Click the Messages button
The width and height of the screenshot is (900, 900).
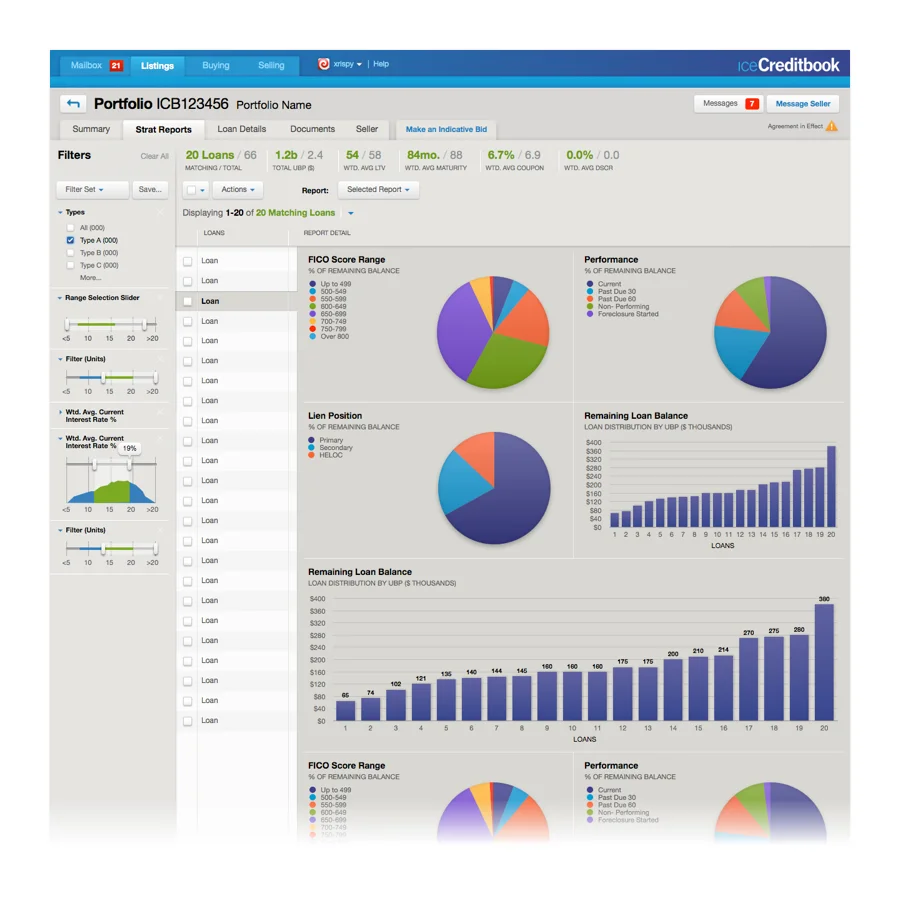(728, 104)
